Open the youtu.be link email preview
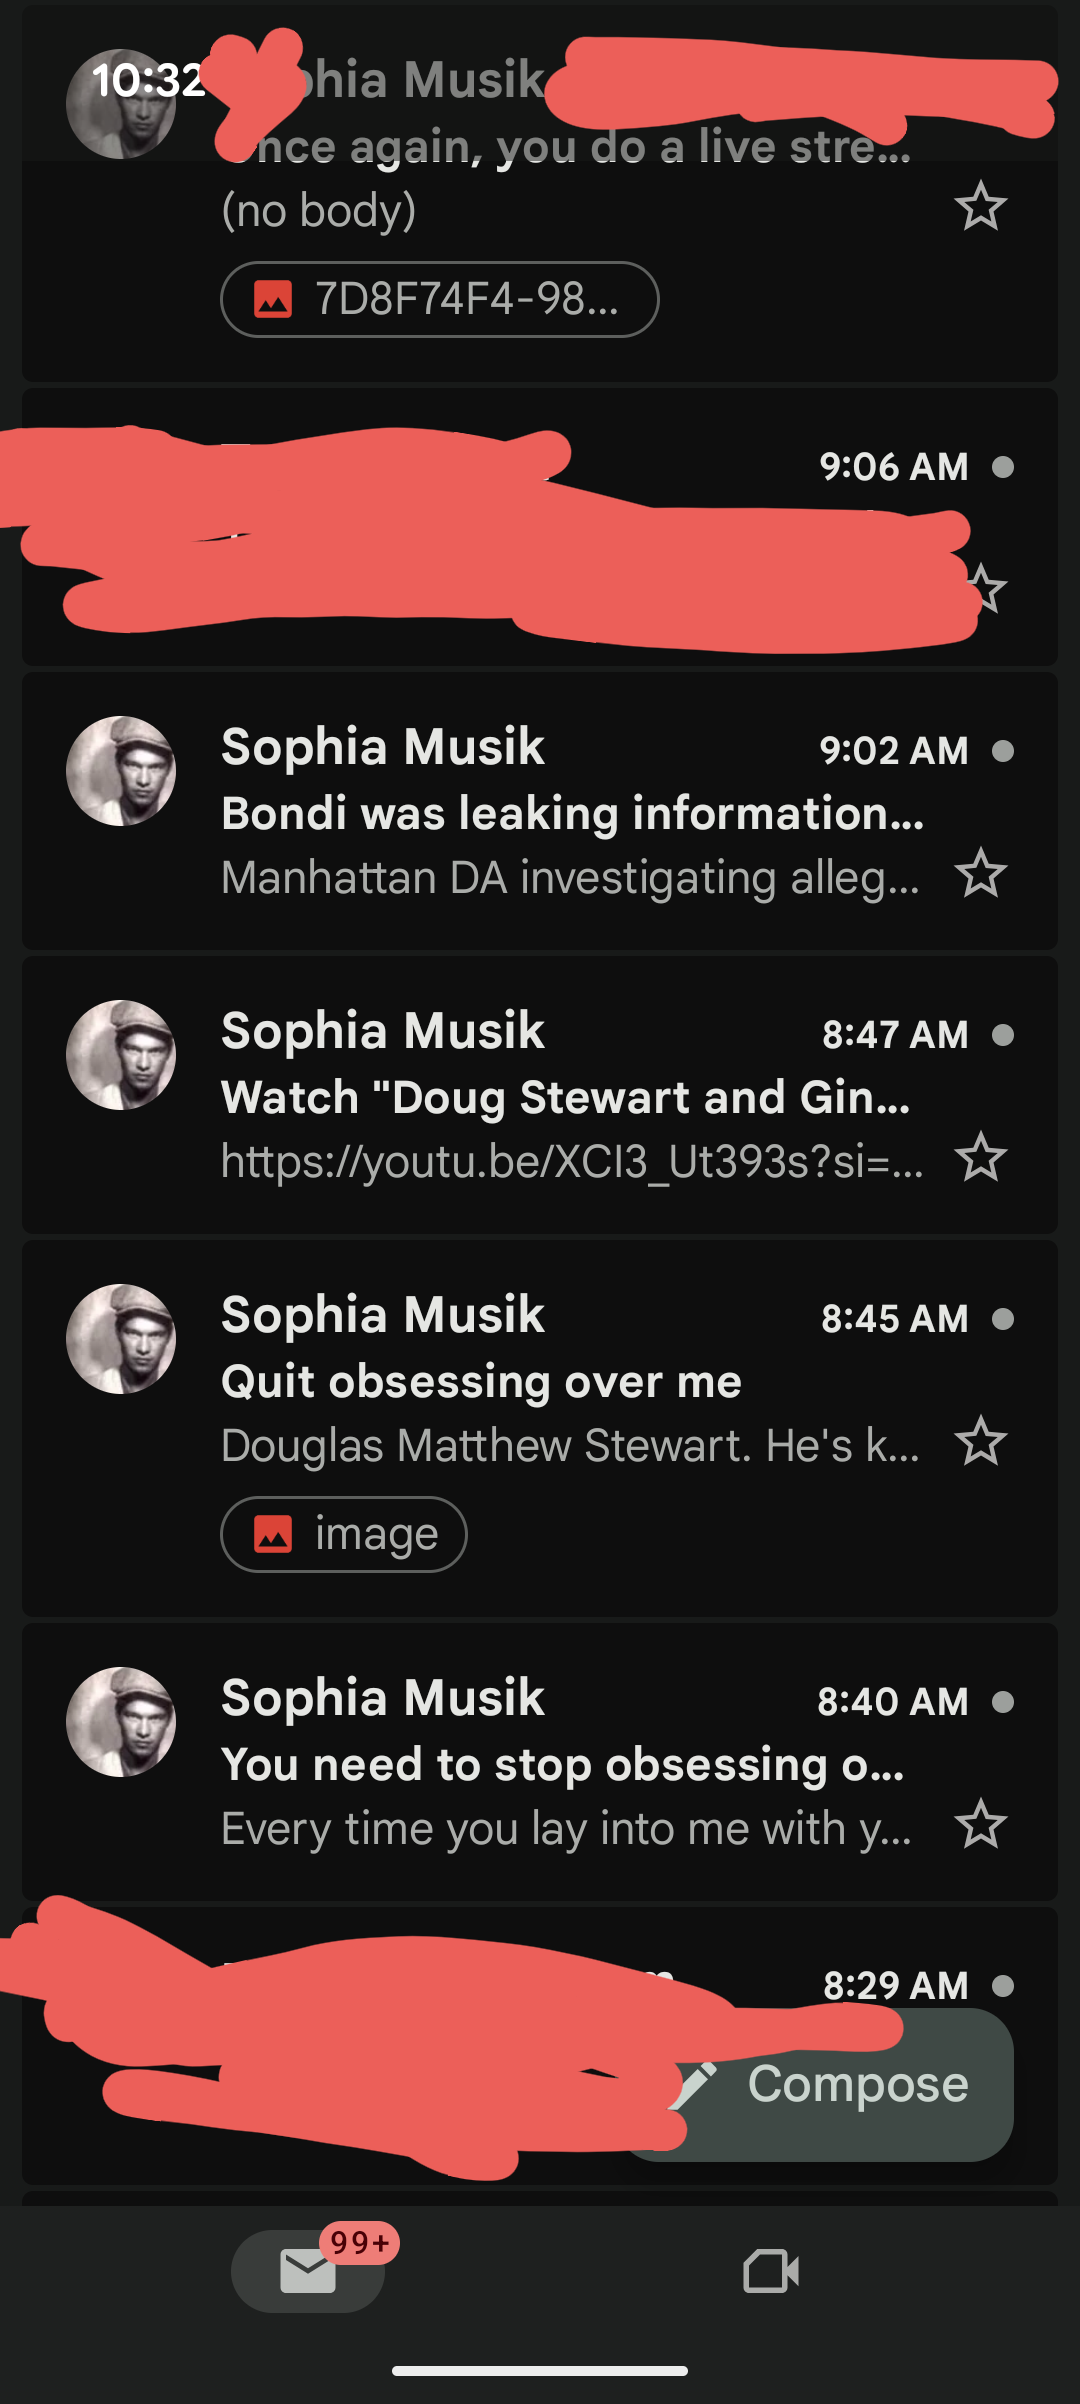 click(x=572, y=1161)
